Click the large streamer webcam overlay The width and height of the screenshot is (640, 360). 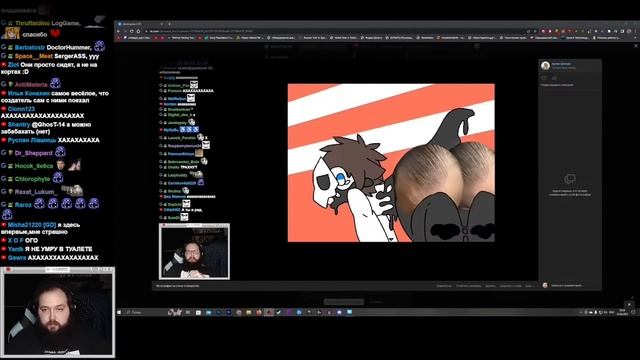click(58, 312)
